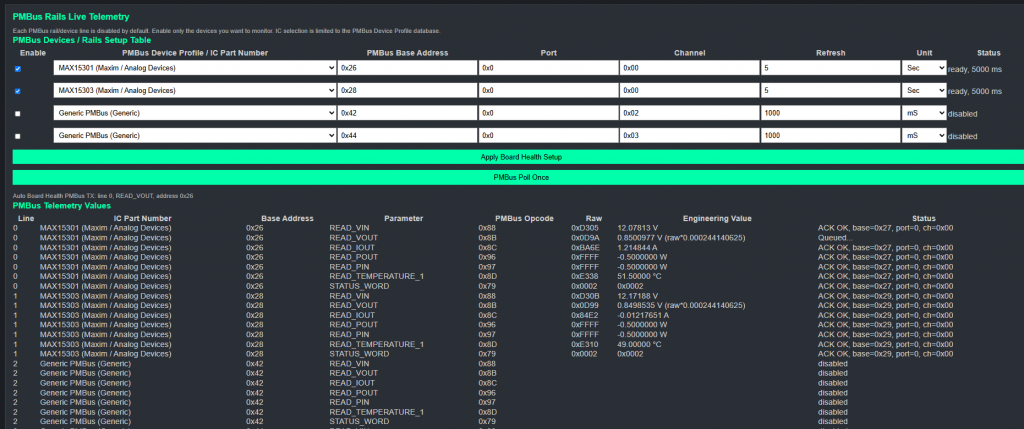Click the Port field in the 0x44 row
Image resolution: width=1024 pixels, height=429 pixels.
point(549,136)
